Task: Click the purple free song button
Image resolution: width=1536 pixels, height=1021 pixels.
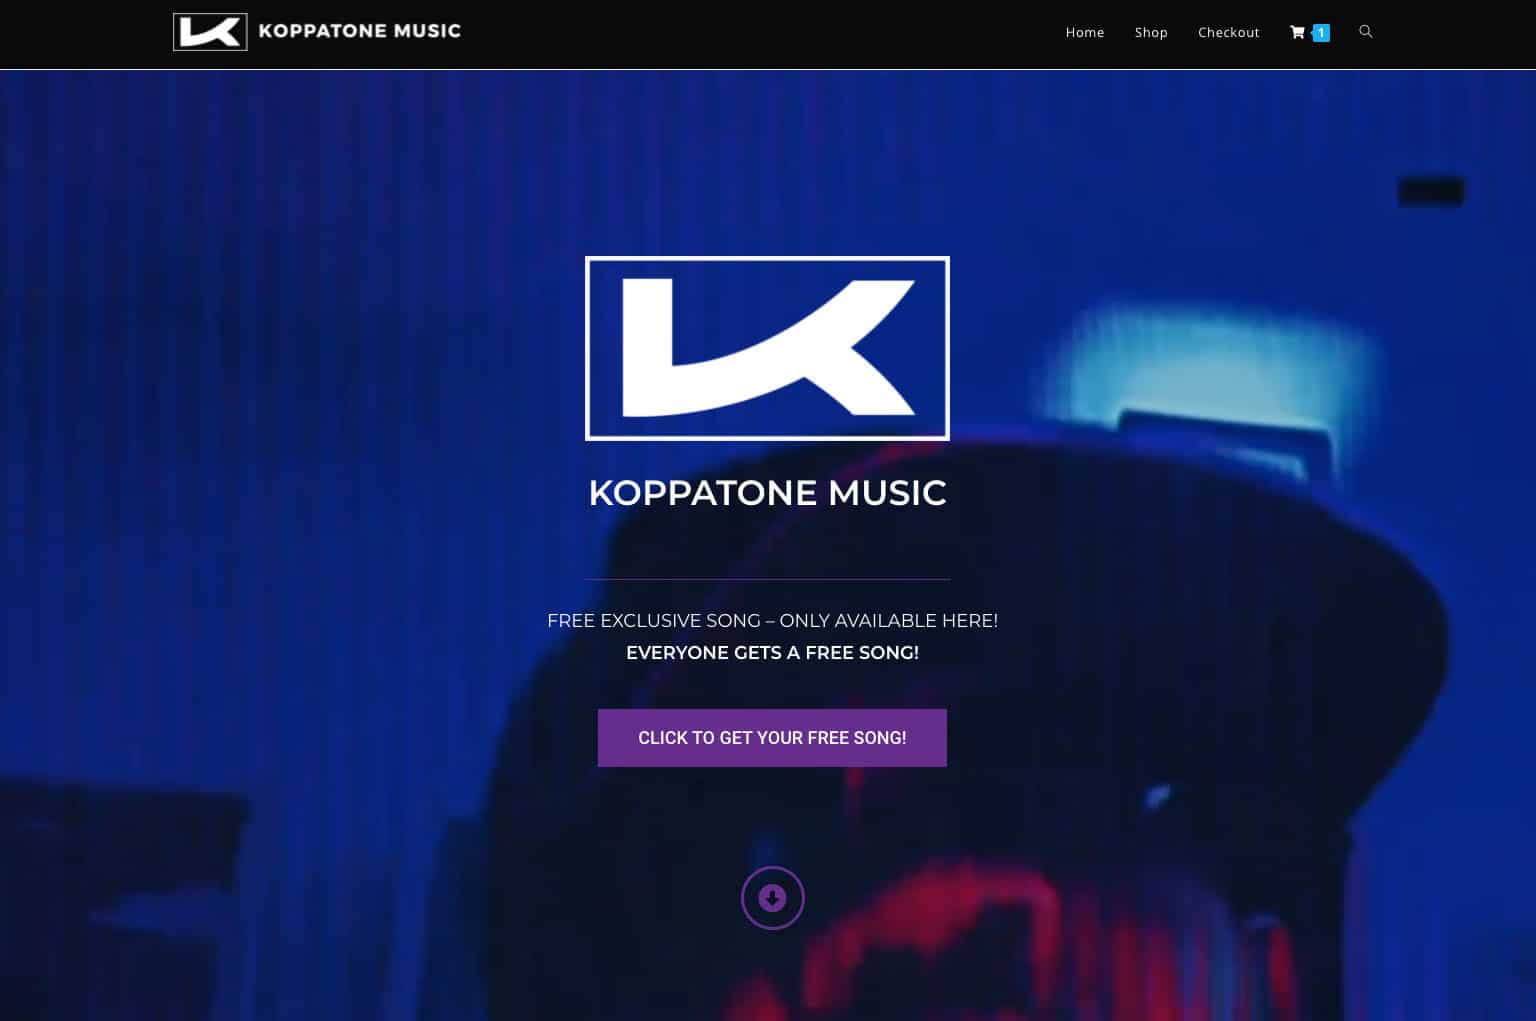Action: click(x=772, y=738)
